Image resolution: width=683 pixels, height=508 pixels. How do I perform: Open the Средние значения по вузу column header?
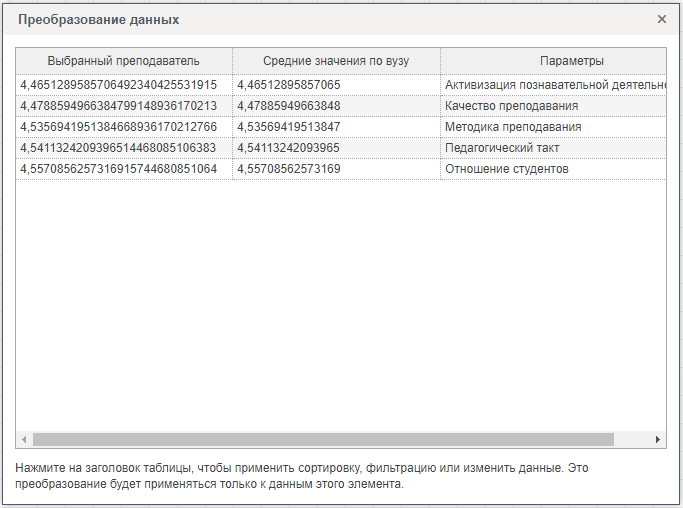(x=336, y=61)
